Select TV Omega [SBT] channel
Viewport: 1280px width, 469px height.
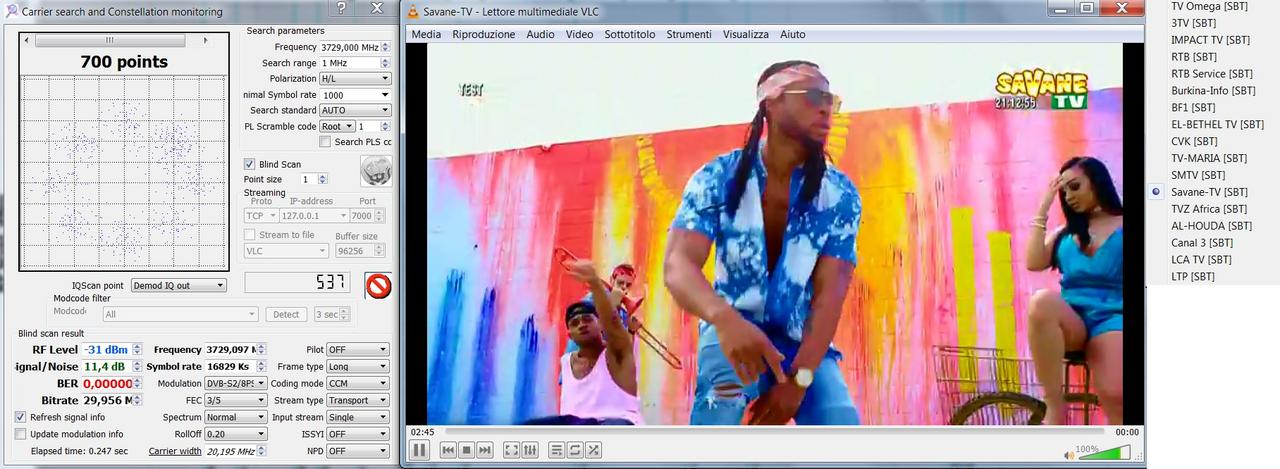coord(1209,6)
